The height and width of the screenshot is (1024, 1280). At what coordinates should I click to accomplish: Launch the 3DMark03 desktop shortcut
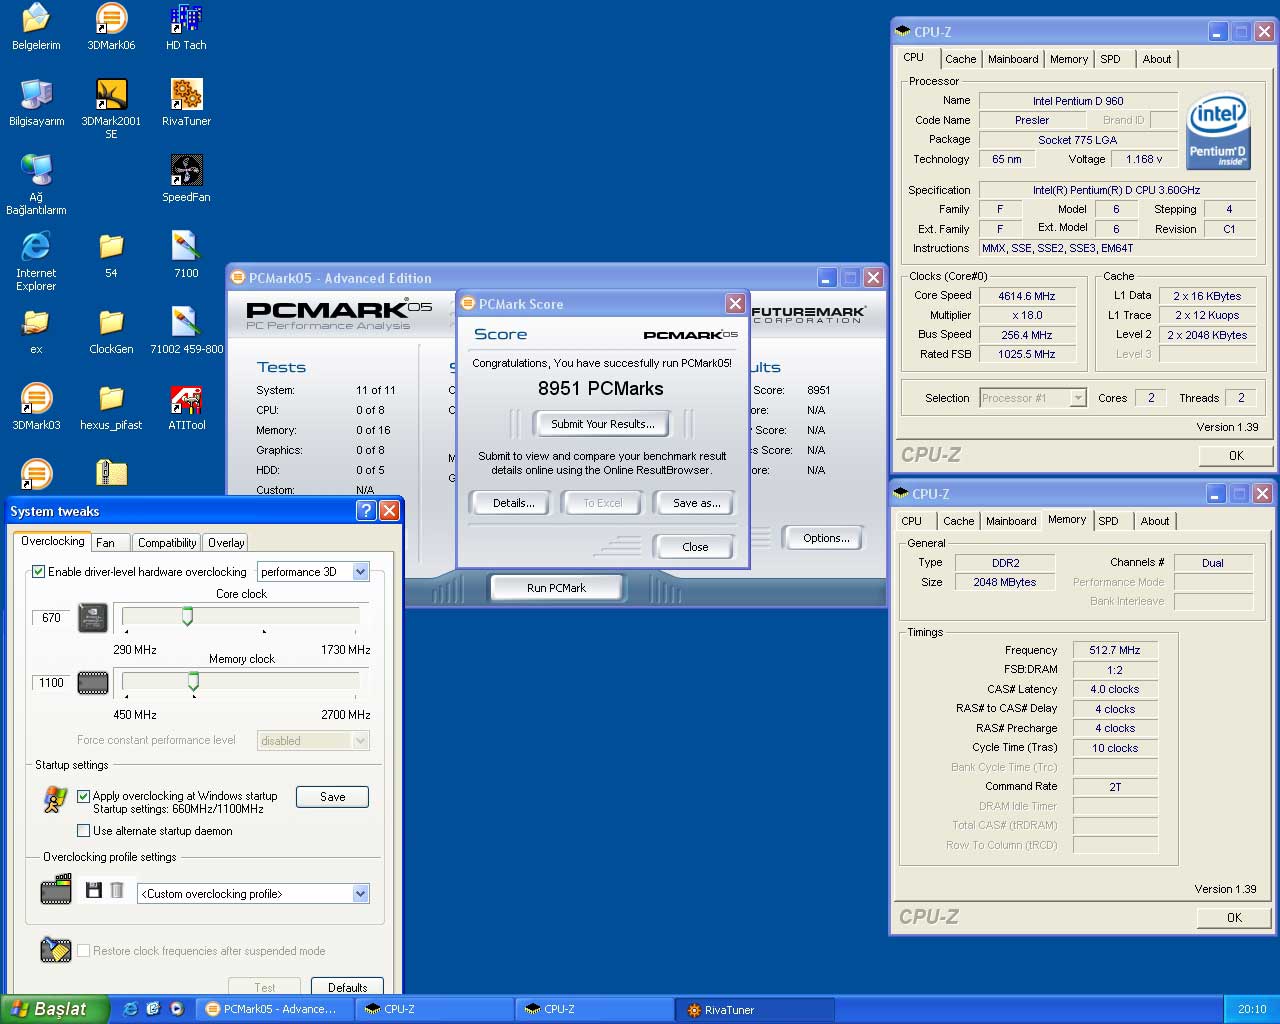click(36, 407)
